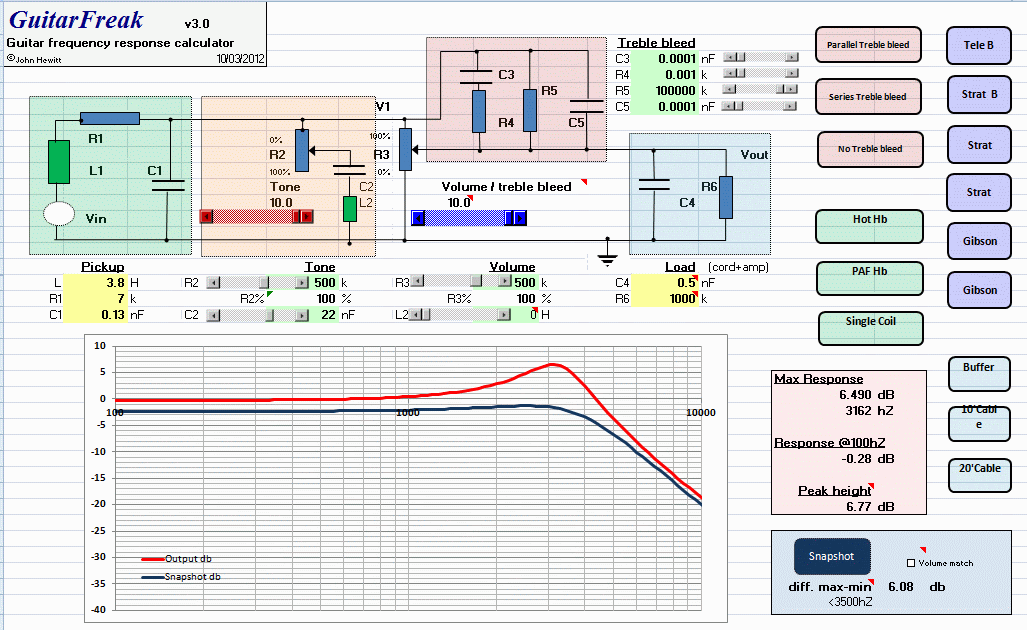Click C3 scrollbar left arrow
1027x630 pixels.
(x=730, y=57)
